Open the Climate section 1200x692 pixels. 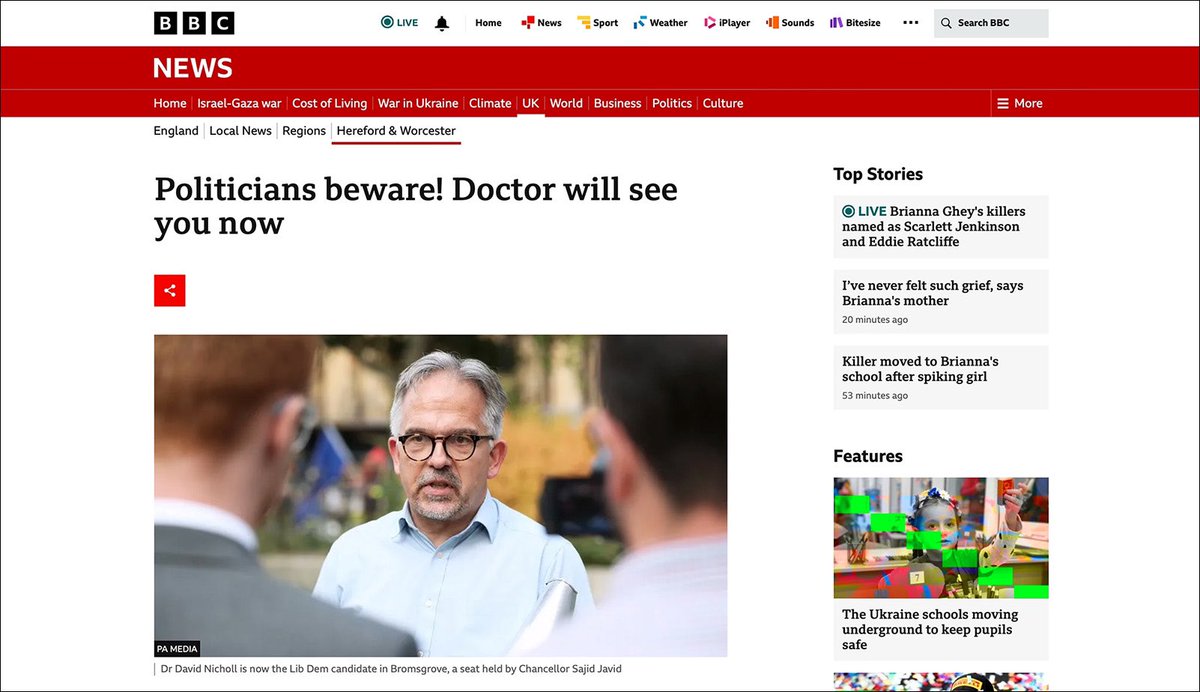tap(490, 103)
